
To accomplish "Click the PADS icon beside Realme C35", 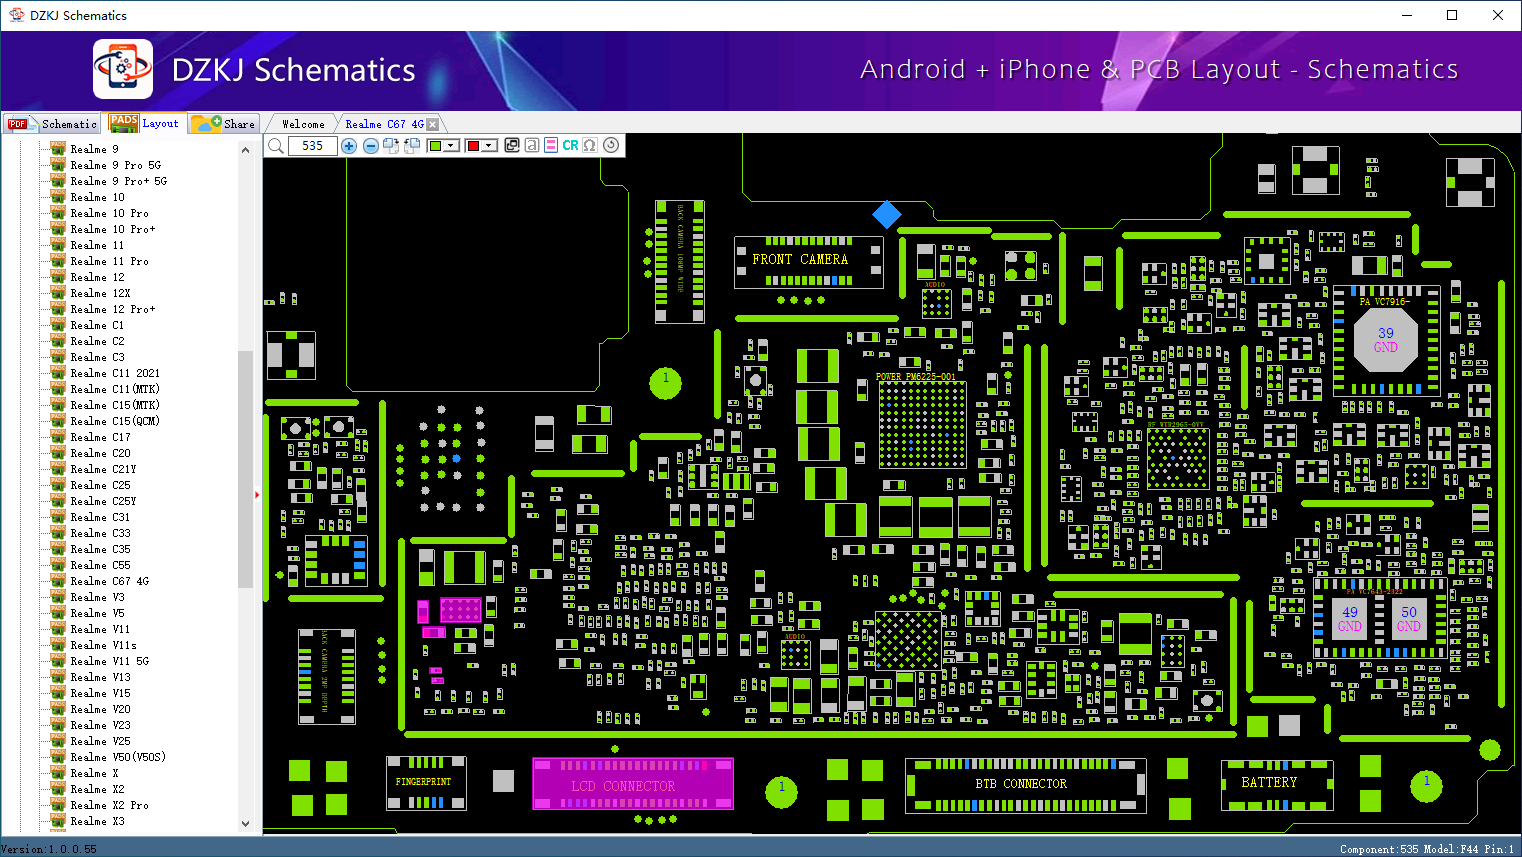I will coord(58,549).
